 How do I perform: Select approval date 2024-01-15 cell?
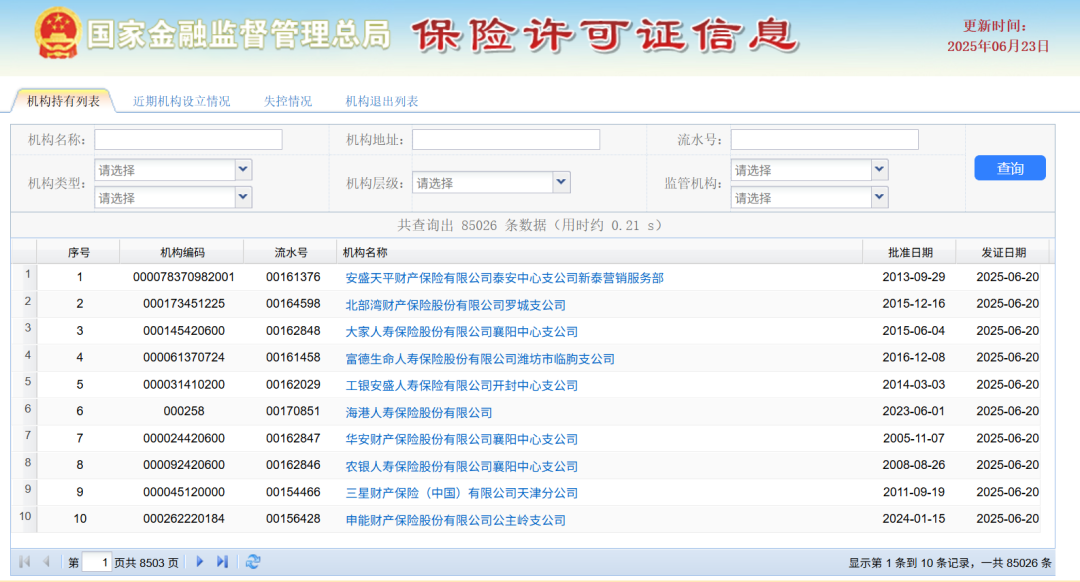913,519
